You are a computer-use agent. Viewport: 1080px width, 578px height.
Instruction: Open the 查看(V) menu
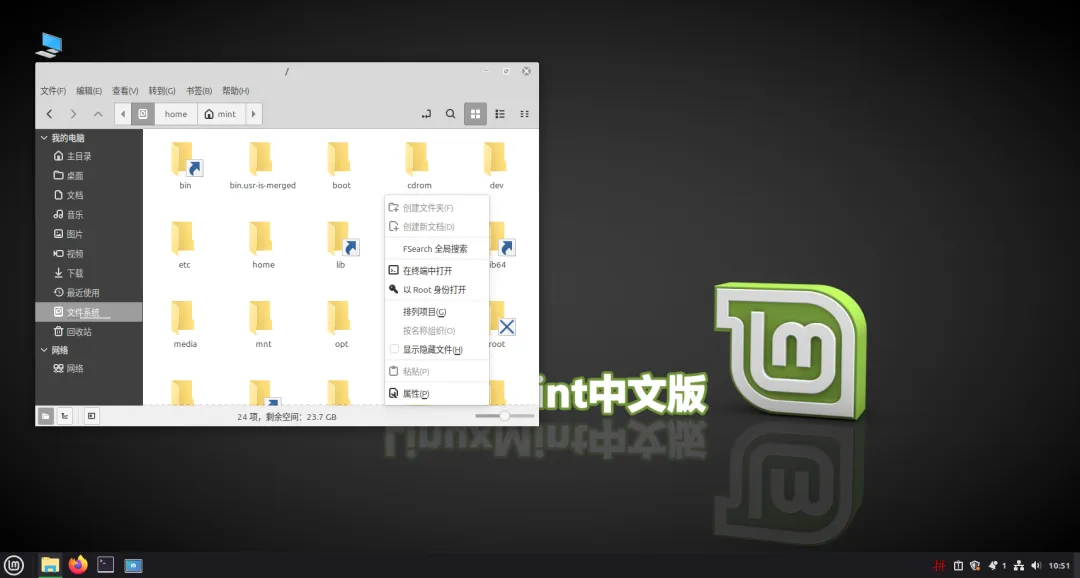125,91
